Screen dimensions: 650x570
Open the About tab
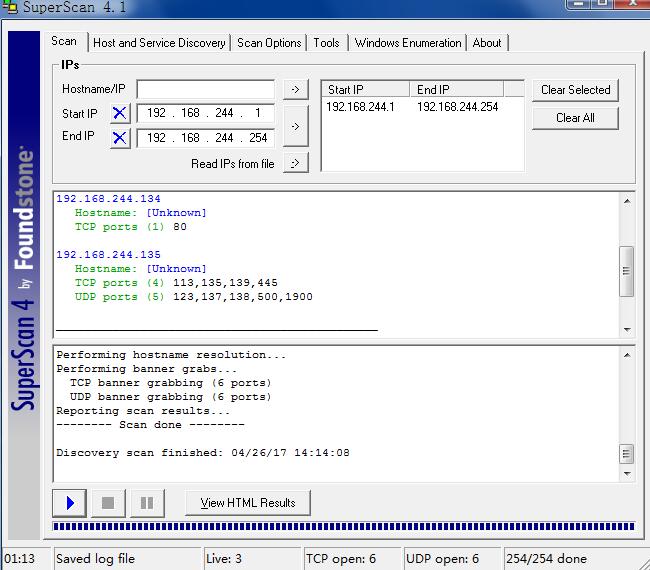[487, 43]
